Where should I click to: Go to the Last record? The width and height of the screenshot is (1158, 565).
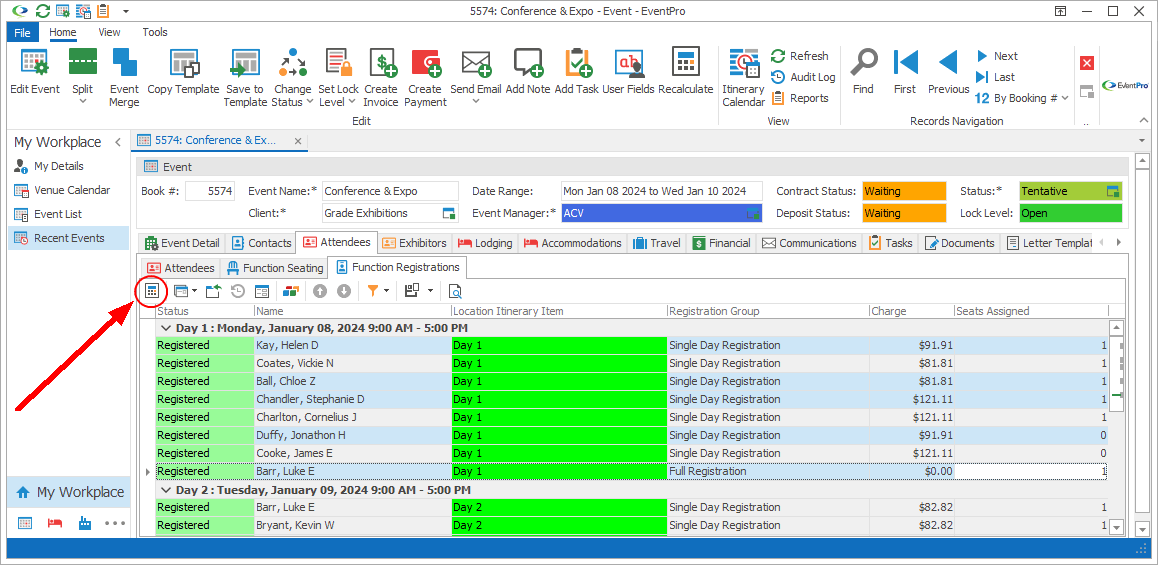coord(995,77)
